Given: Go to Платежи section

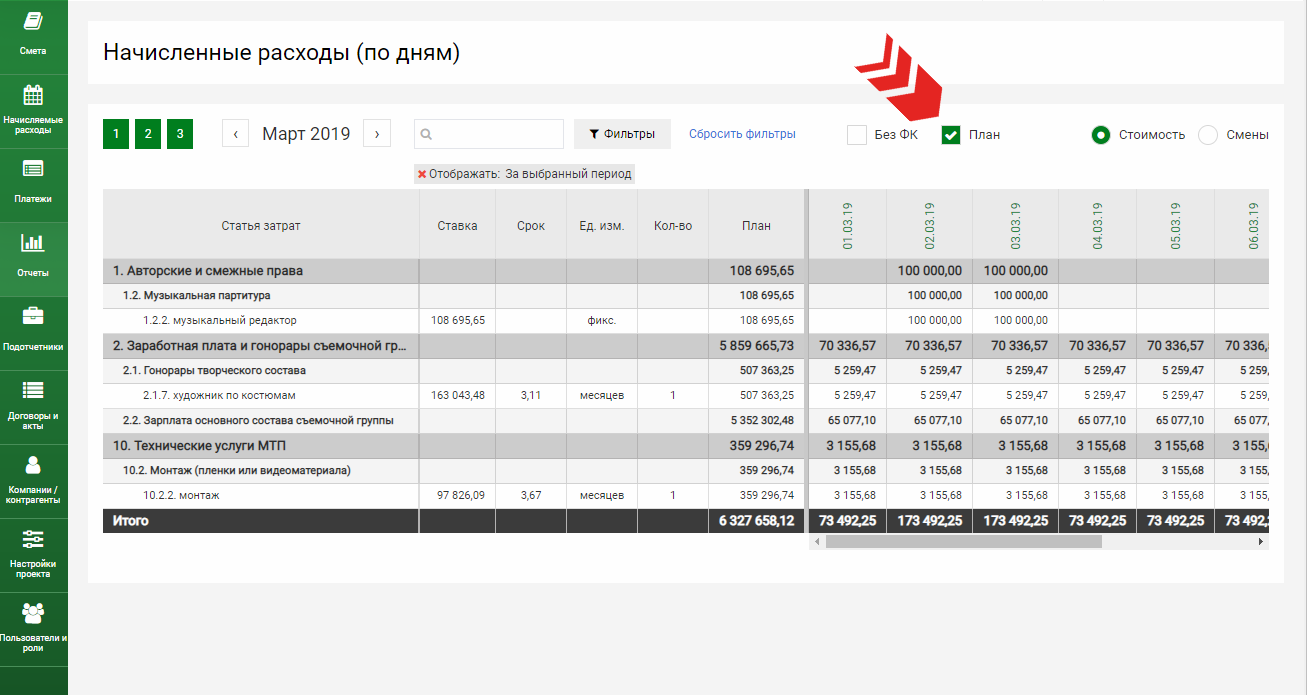Looking at the screenshot, I should click(33, 182).
